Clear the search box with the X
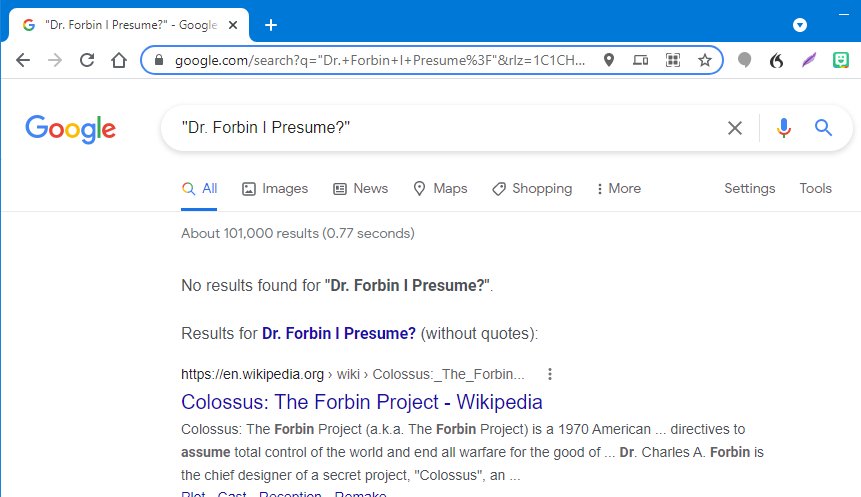This screenshot has width=861, height=497. click(735, 128)
